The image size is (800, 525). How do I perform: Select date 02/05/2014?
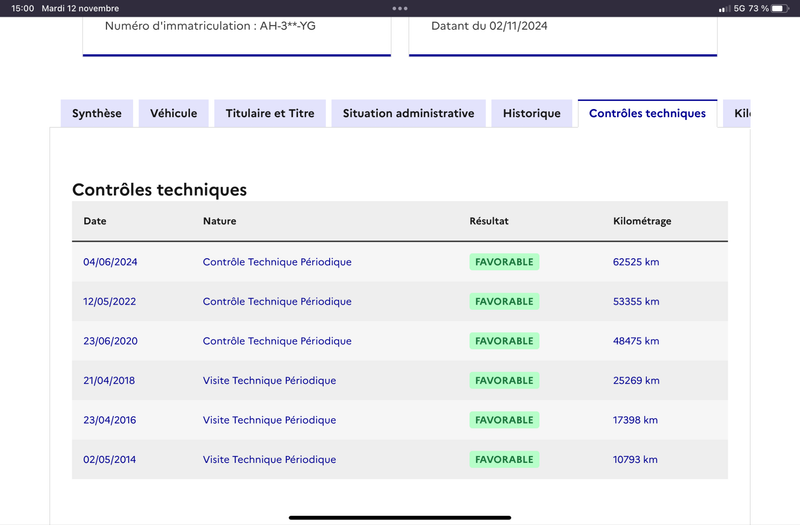point(110,459)
